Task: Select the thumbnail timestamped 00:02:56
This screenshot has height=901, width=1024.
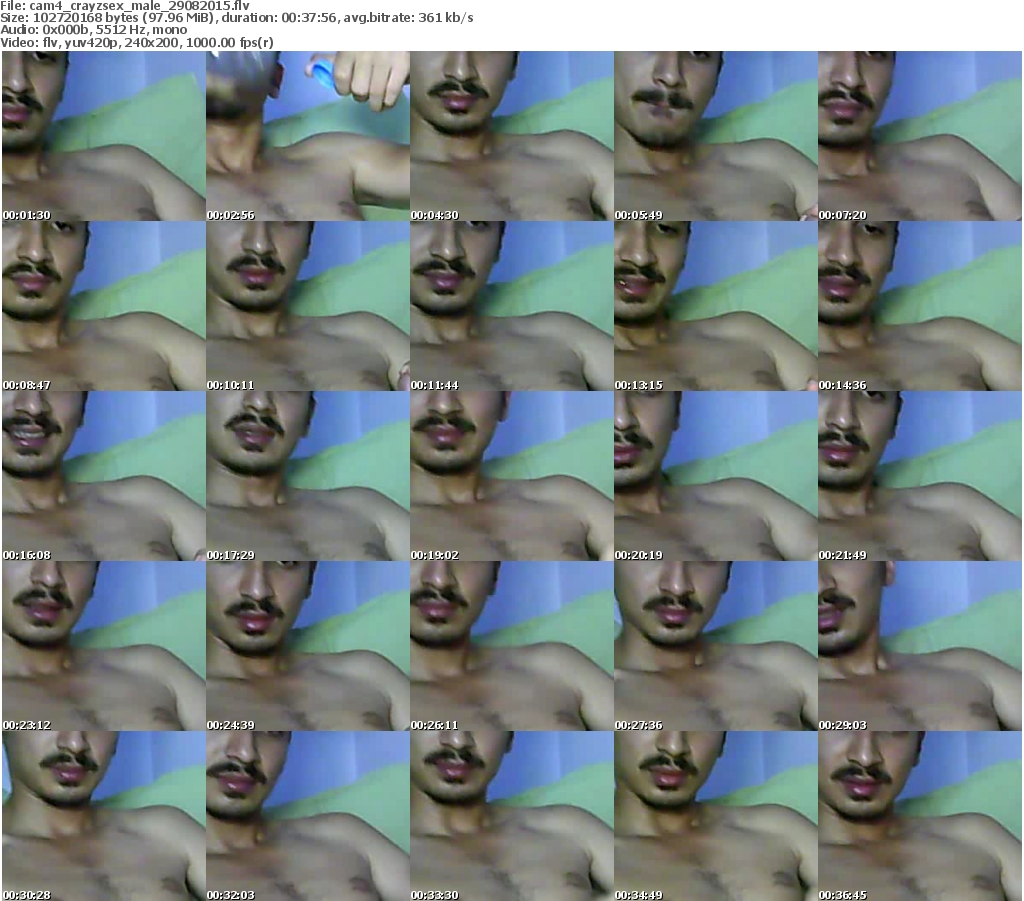Action: click(x=308, y=136)
